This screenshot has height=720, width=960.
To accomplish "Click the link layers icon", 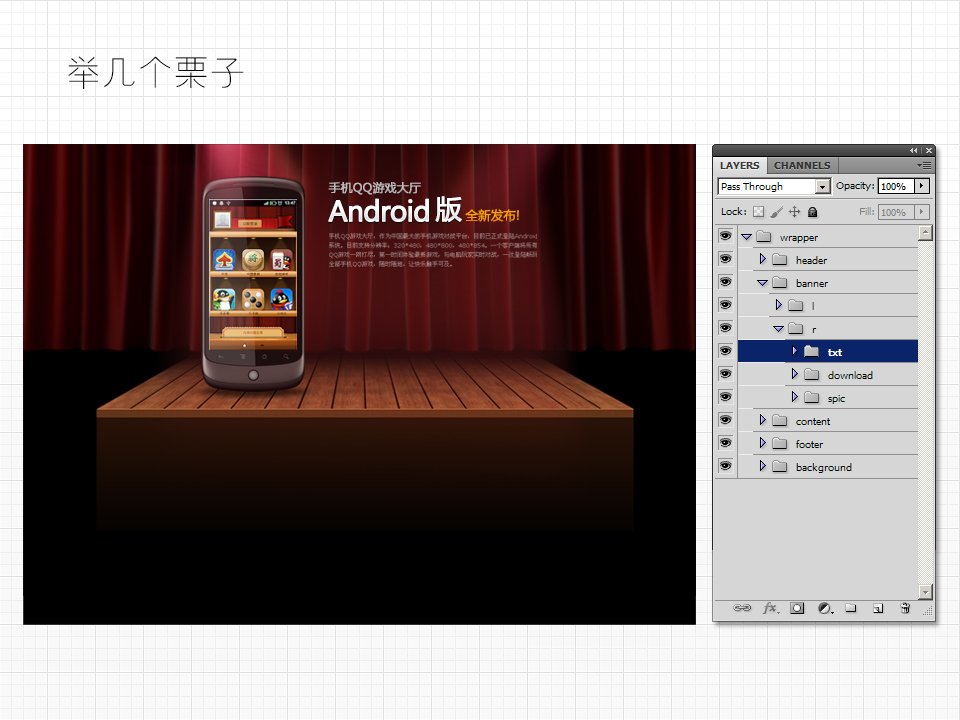I will [x=742, y=608].
